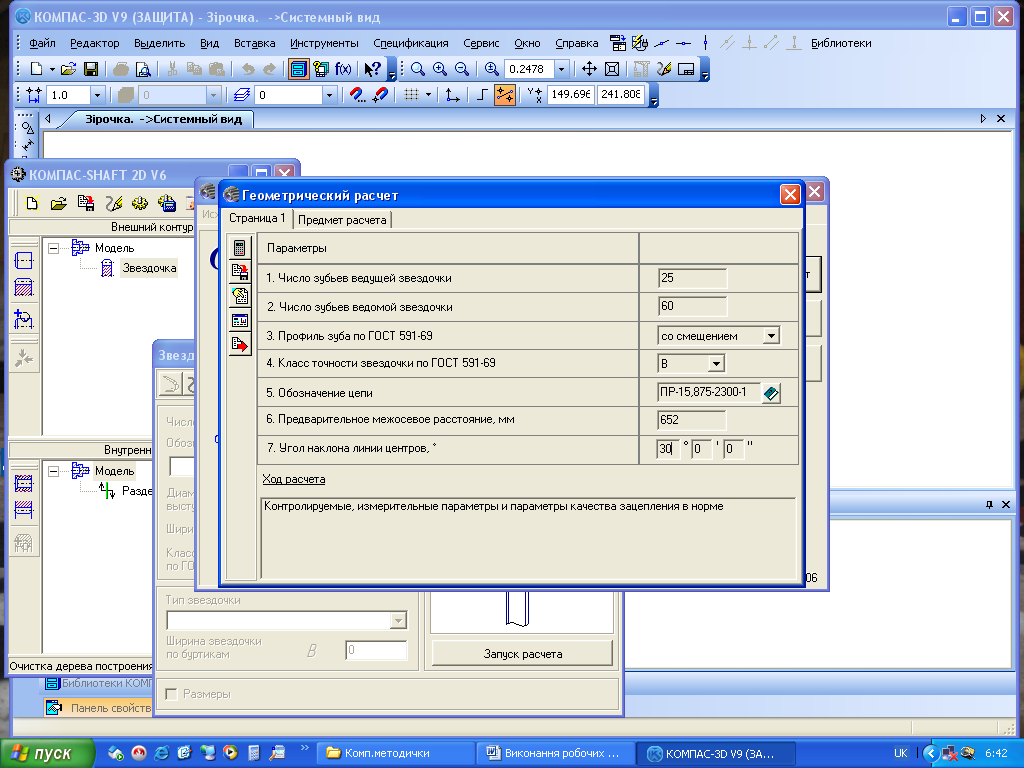The image size is (1024, 768).
Task: Click the local coordinate system icon
Action: pyautogui.click(x=452, y=95)
